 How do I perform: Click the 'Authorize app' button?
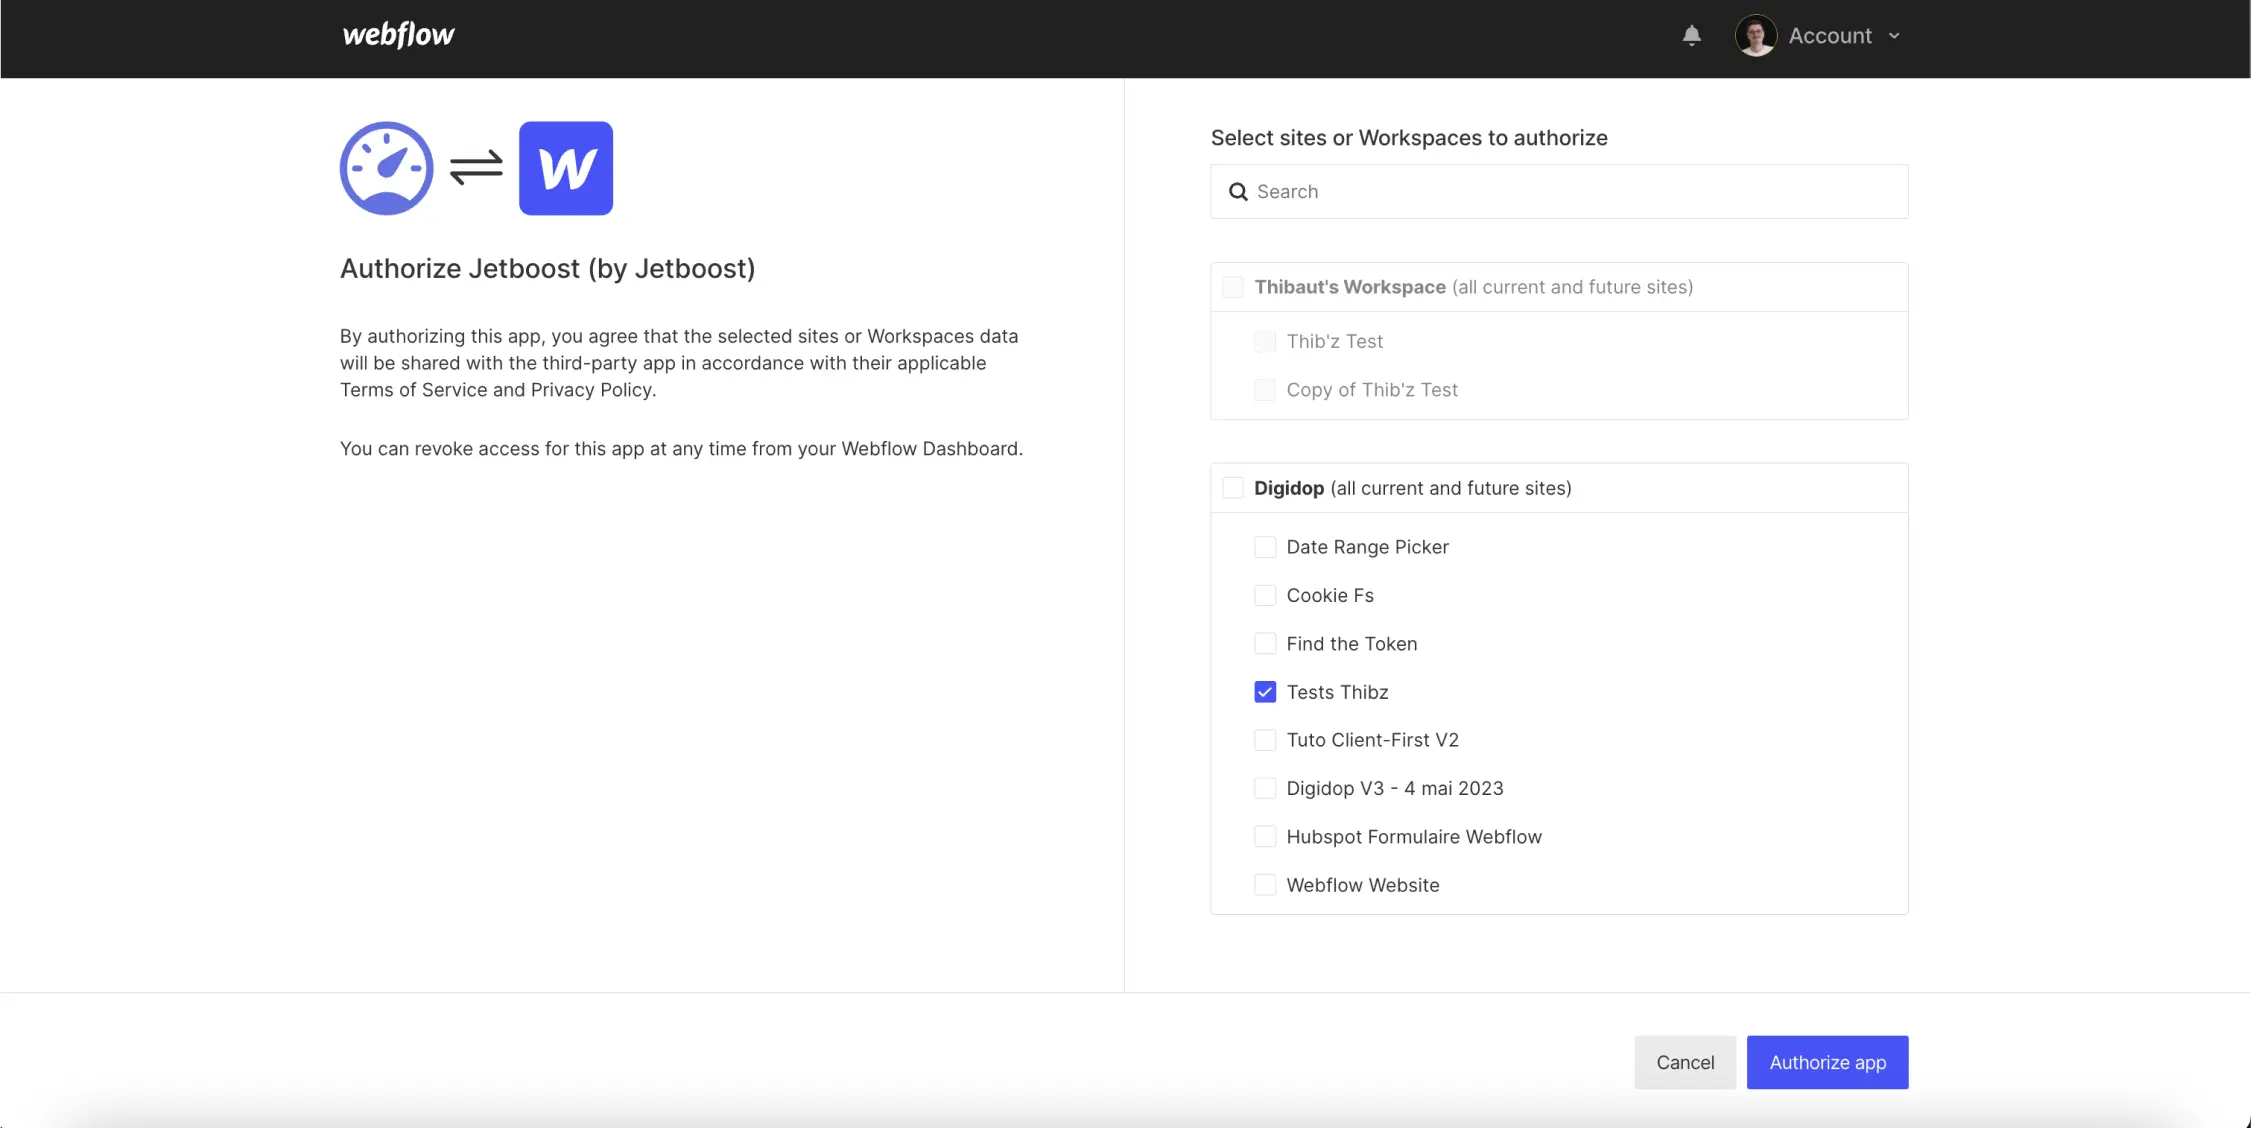point(1828,1062)
